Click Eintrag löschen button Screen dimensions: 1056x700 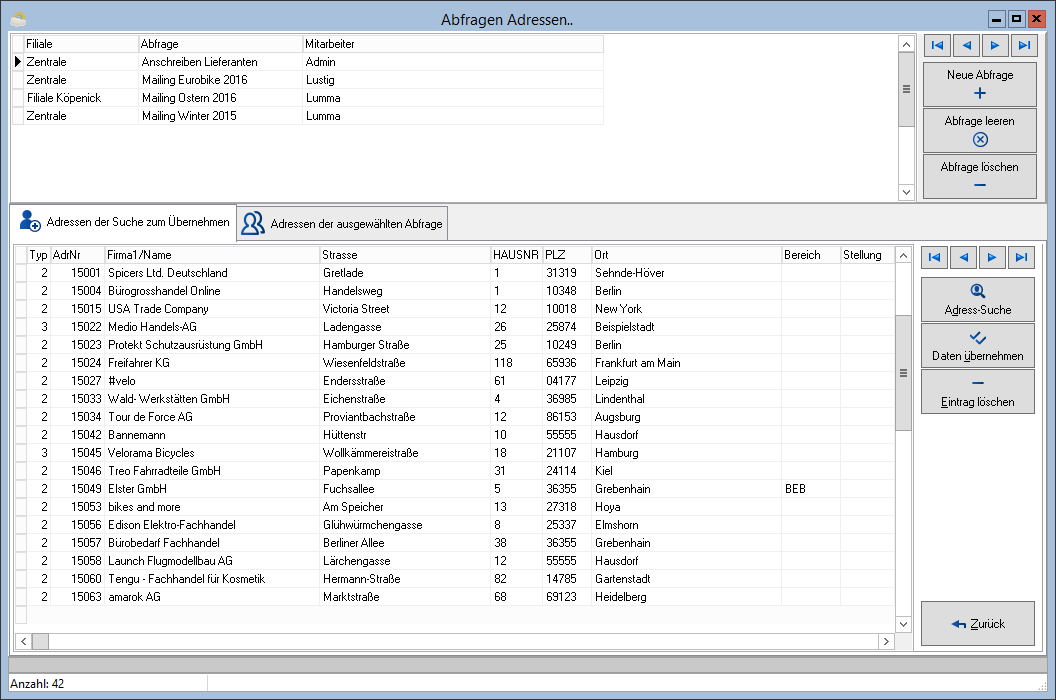pos(978,391)
